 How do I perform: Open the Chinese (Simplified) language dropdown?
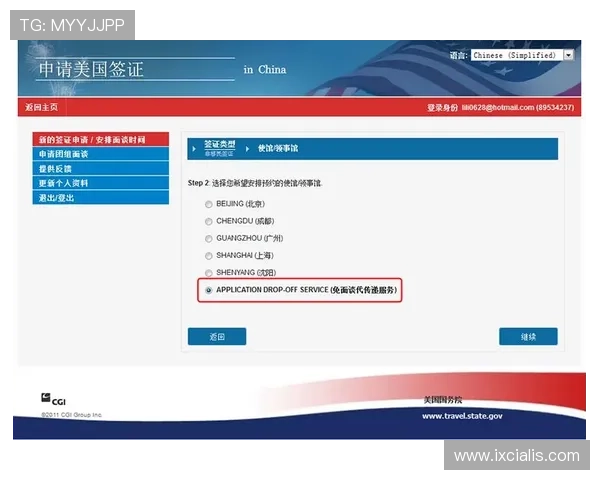pyautogui.click(x=522, y=55)
